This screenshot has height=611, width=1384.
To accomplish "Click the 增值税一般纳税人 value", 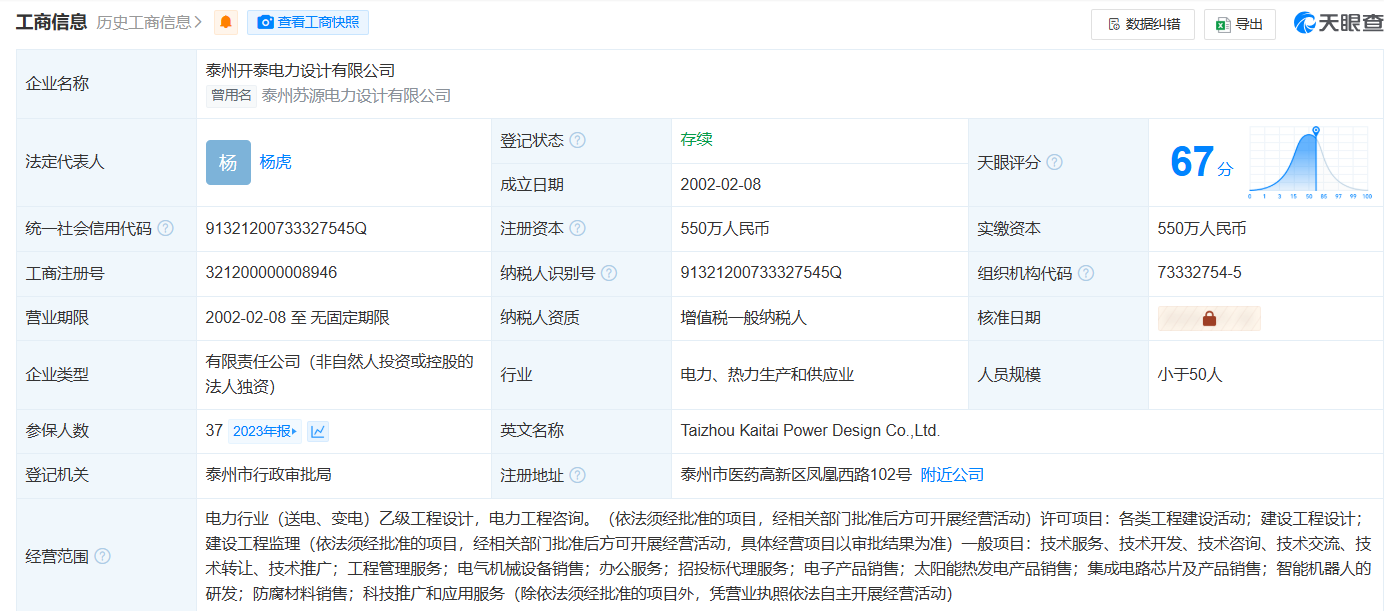I will 743,318.
